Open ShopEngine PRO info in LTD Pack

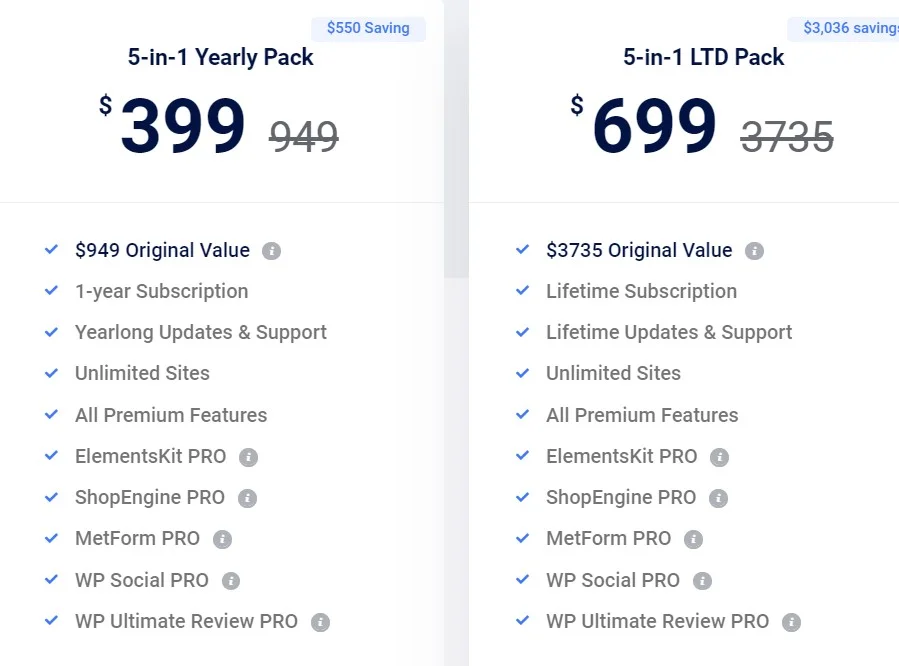click(718, 498)
